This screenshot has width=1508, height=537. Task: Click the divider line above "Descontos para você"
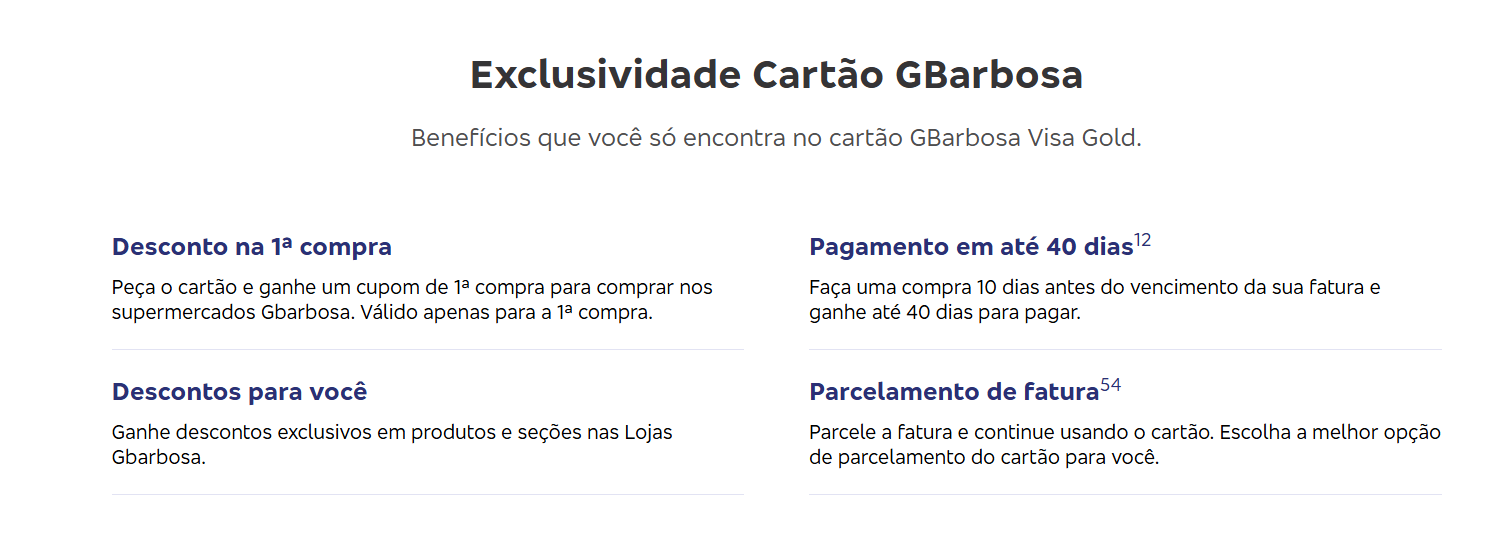(x=428, y=350)
